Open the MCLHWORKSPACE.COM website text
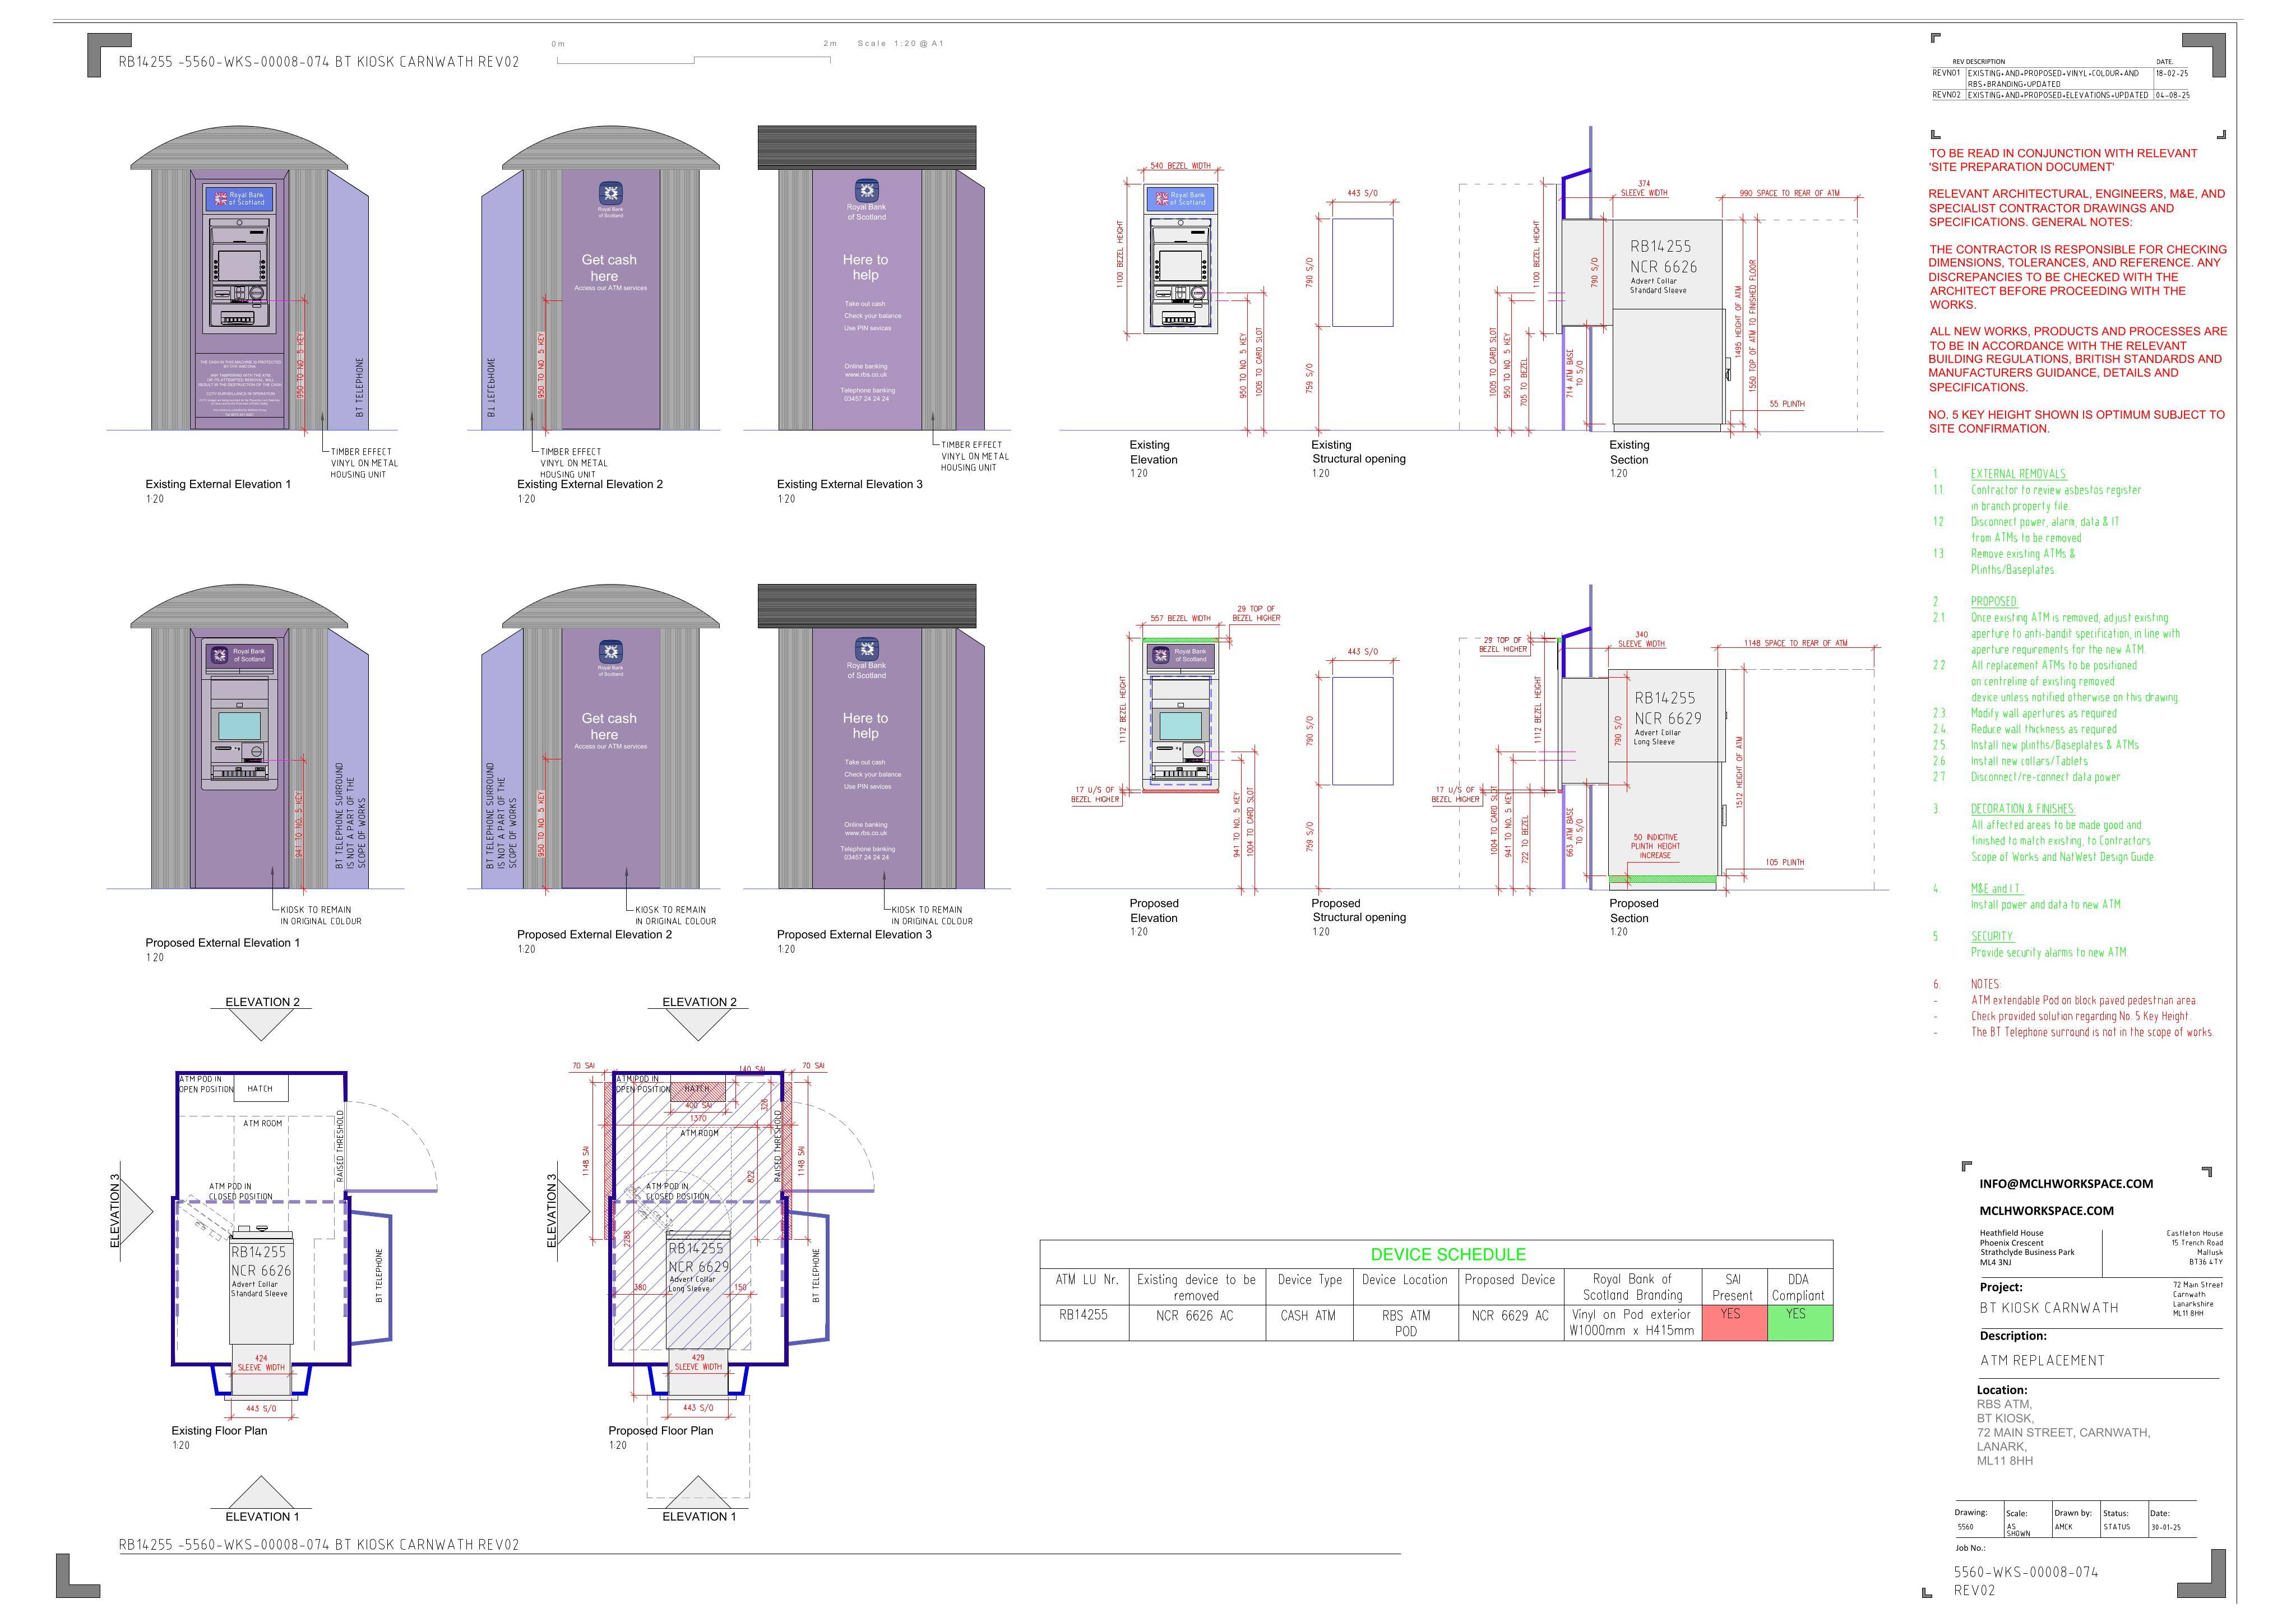2296x1622 pixels. (x=2046, y=1210)
